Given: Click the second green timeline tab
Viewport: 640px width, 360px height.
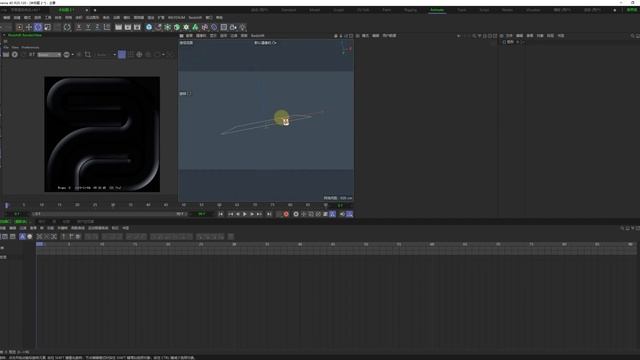Looking at the screenshot, I should [20, 222].
